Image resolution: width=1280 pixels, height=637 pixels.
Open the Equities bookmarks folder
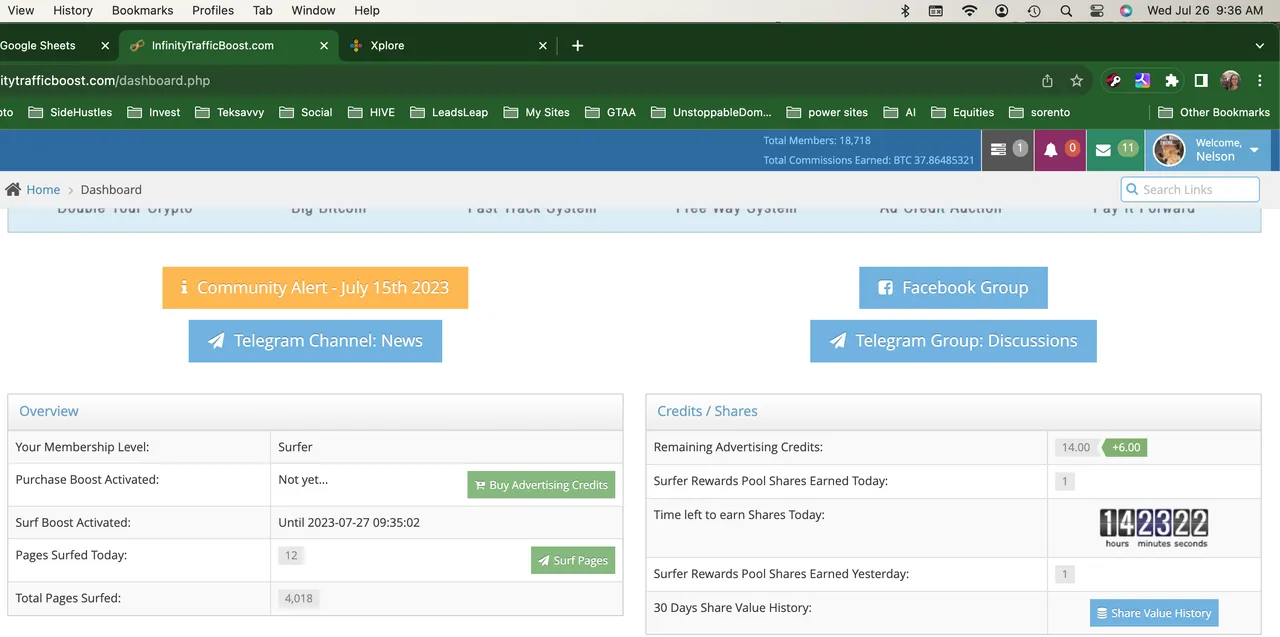click(962, 112)
